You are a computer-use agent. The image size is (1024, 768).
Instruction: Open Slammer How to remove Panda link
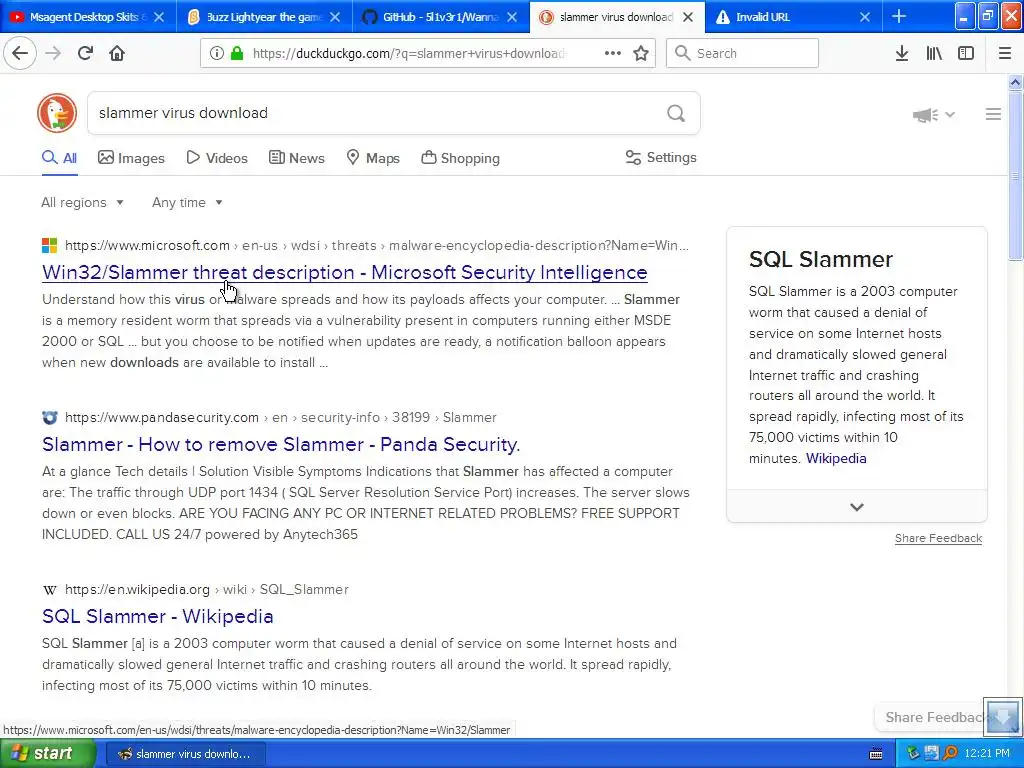(281, 444)
